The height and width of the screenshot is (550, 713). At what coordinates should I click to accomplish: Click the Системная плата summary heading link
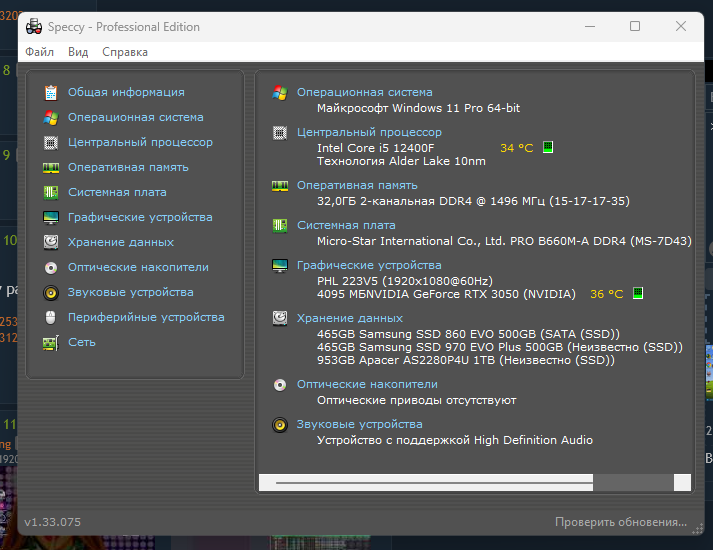coord(346,225)
